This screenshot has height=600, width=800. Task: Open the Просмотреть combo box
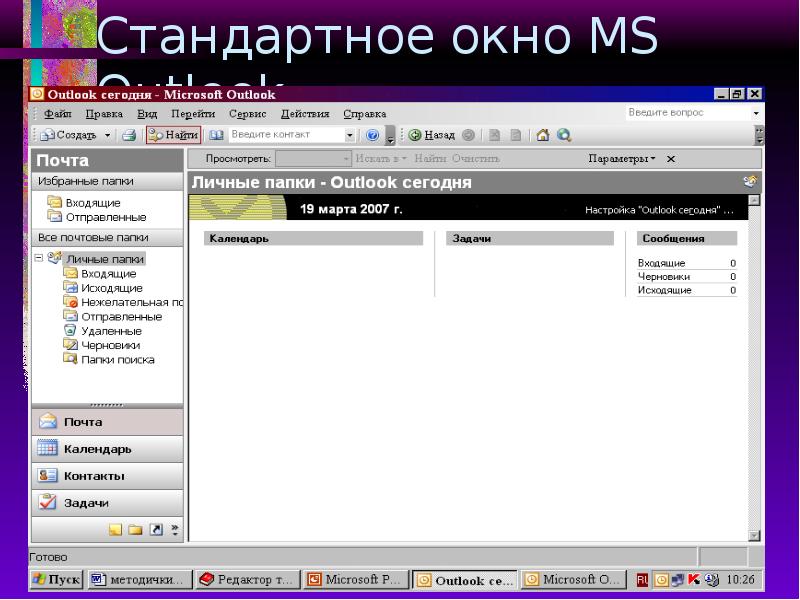[x=313, y=159]
